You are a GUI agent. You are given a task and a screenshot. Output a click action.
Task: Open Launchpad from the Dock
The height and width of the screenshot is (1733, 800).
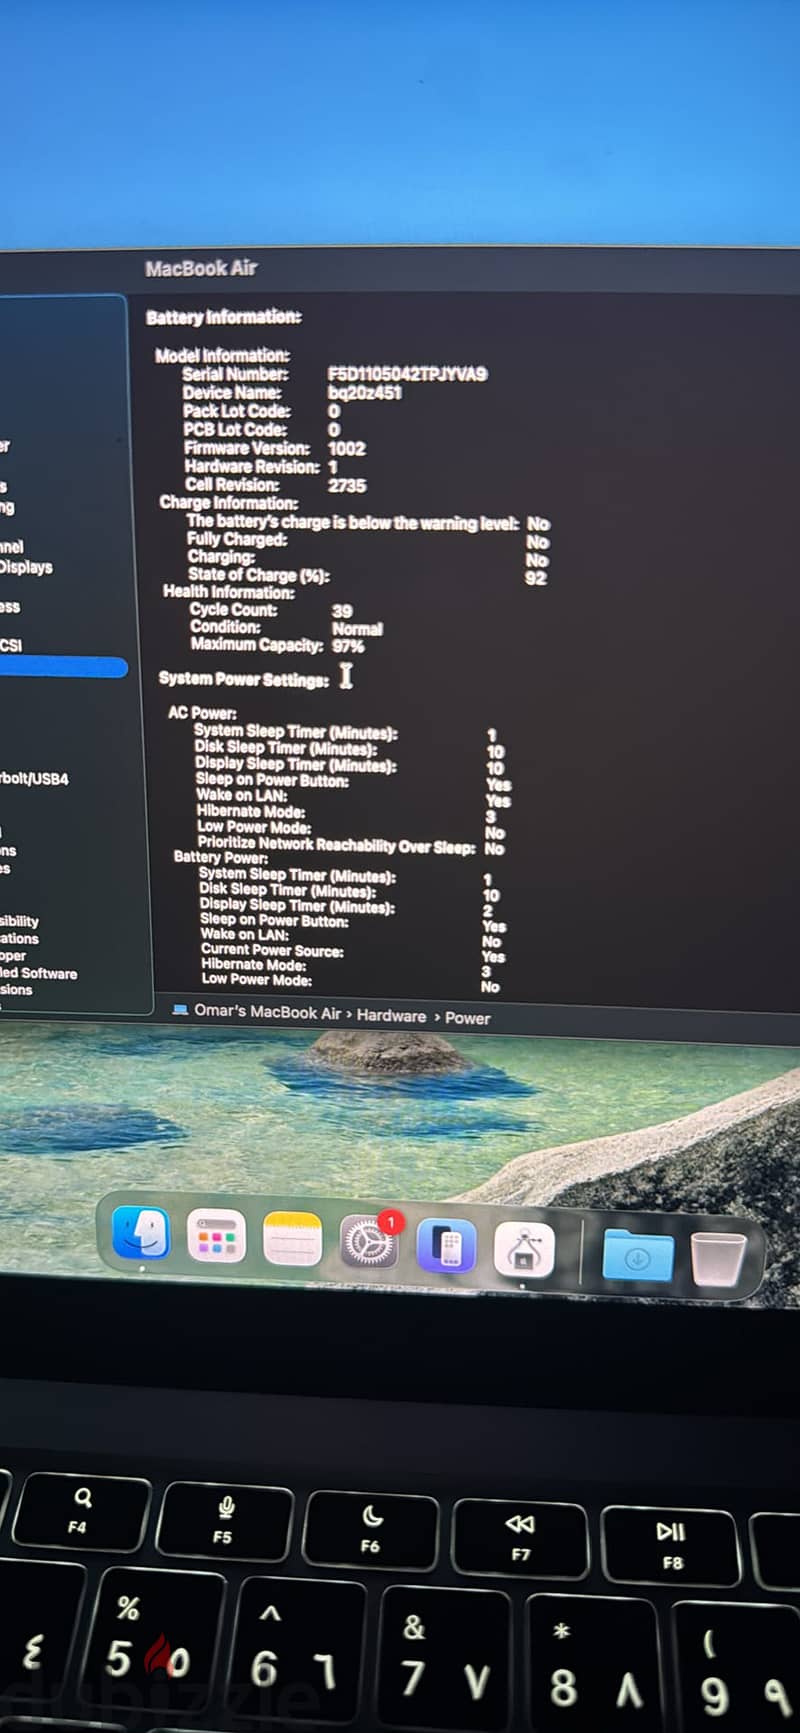[x=216, y=1236]
